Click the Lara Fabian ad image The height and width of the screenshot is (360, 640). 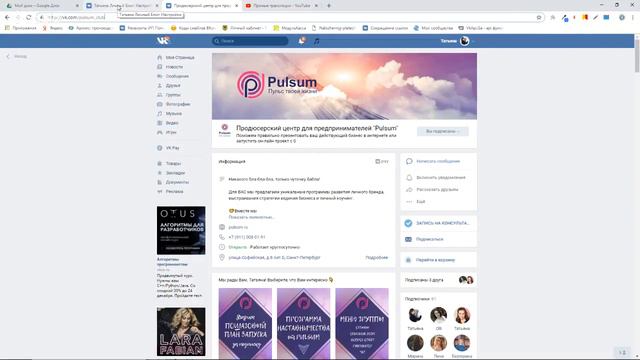click(x=181, y=332)
